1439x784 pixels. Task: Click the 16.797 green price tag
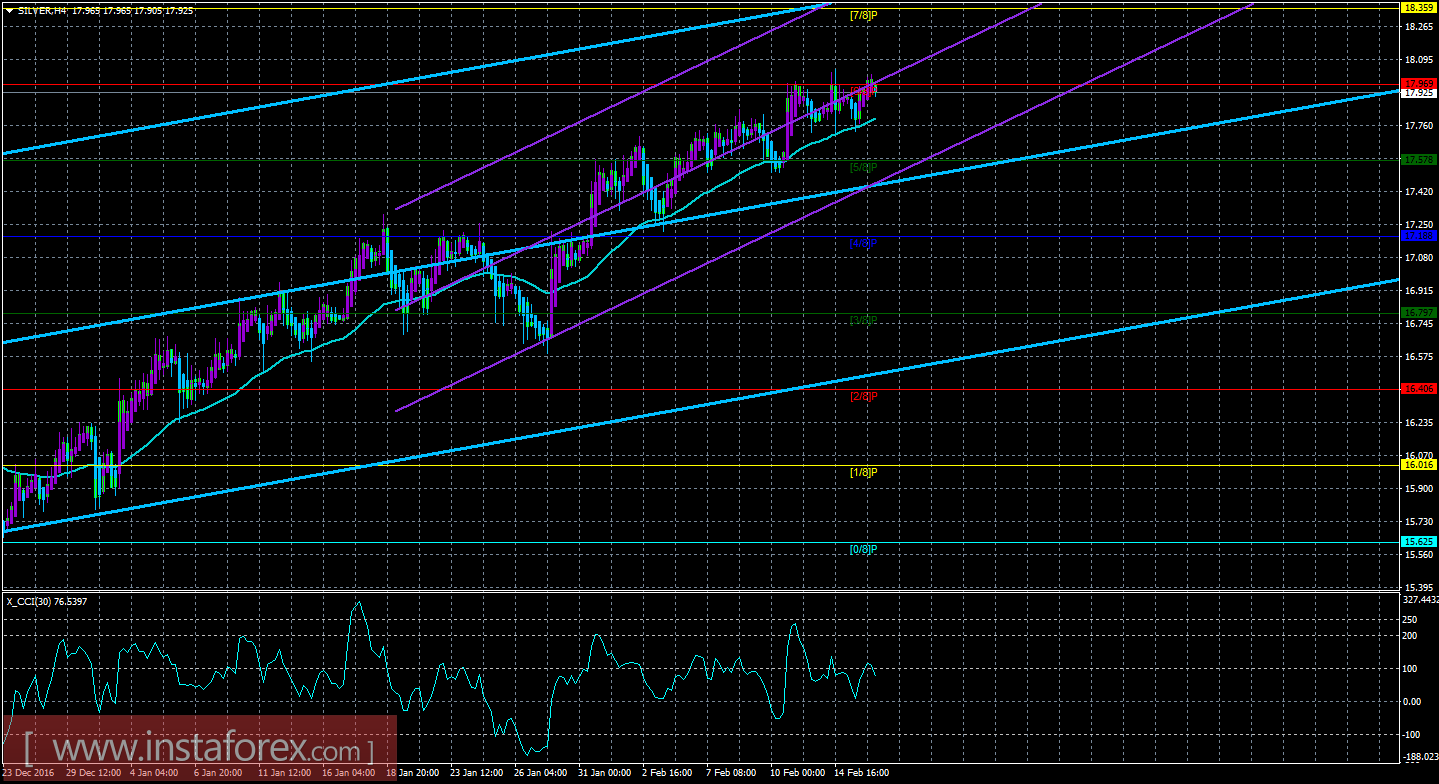coord(1417,313)
